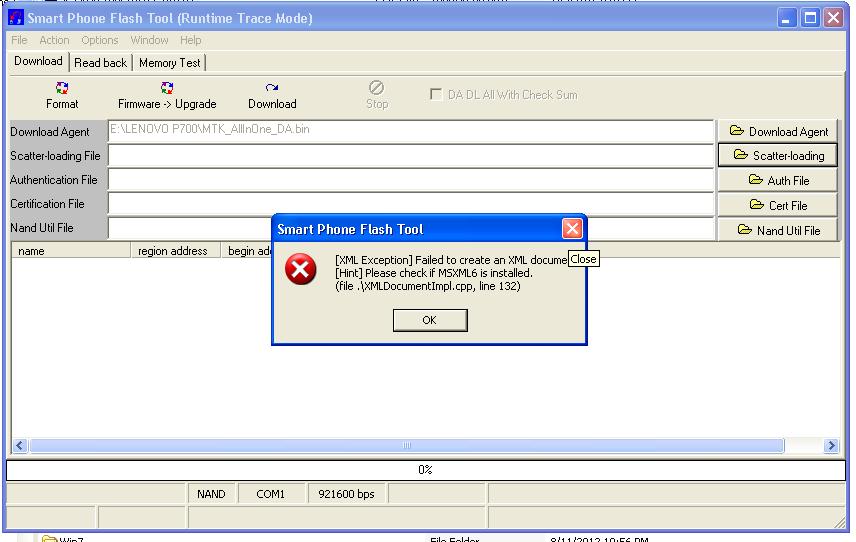Click the Scatter-loading browse button

[x=777, y=156]
